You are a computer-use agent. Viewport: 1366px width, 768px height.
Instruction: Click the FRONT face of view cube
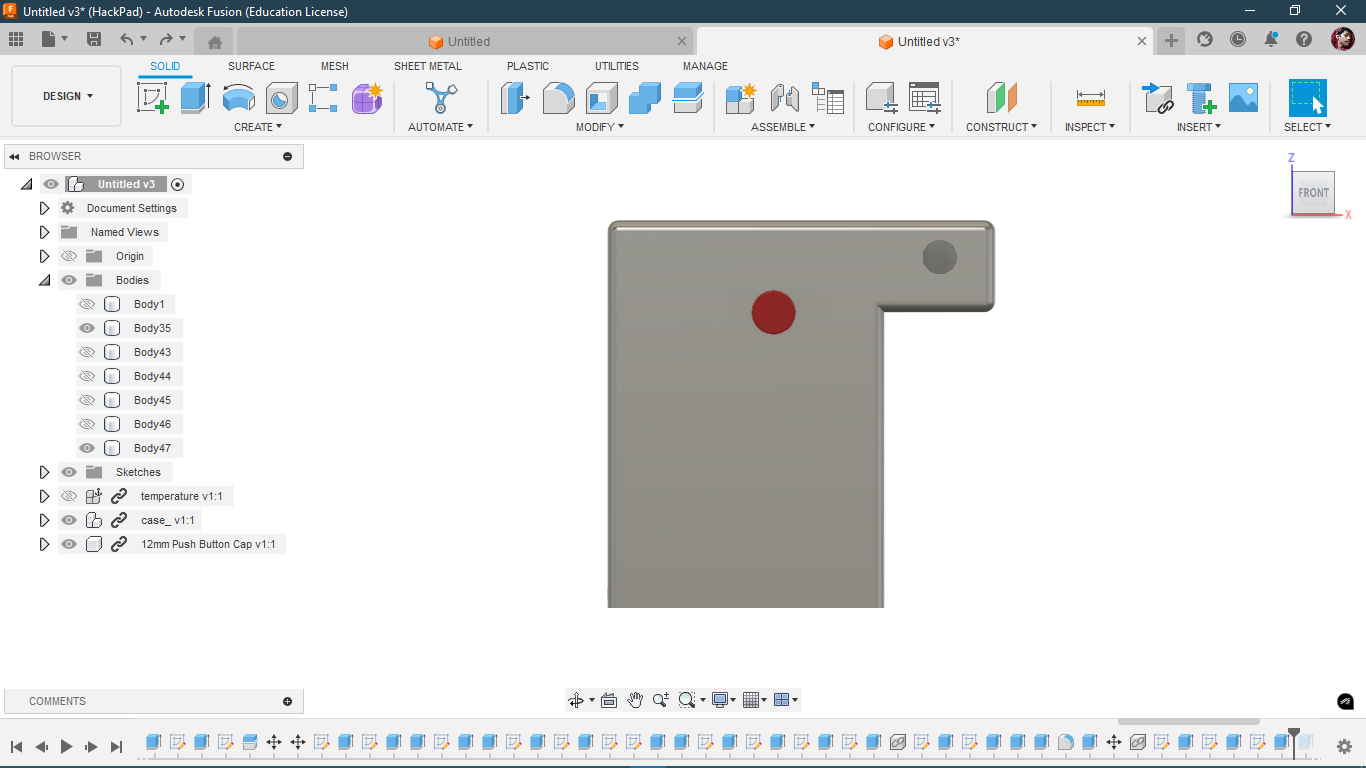coord(1313,193)
